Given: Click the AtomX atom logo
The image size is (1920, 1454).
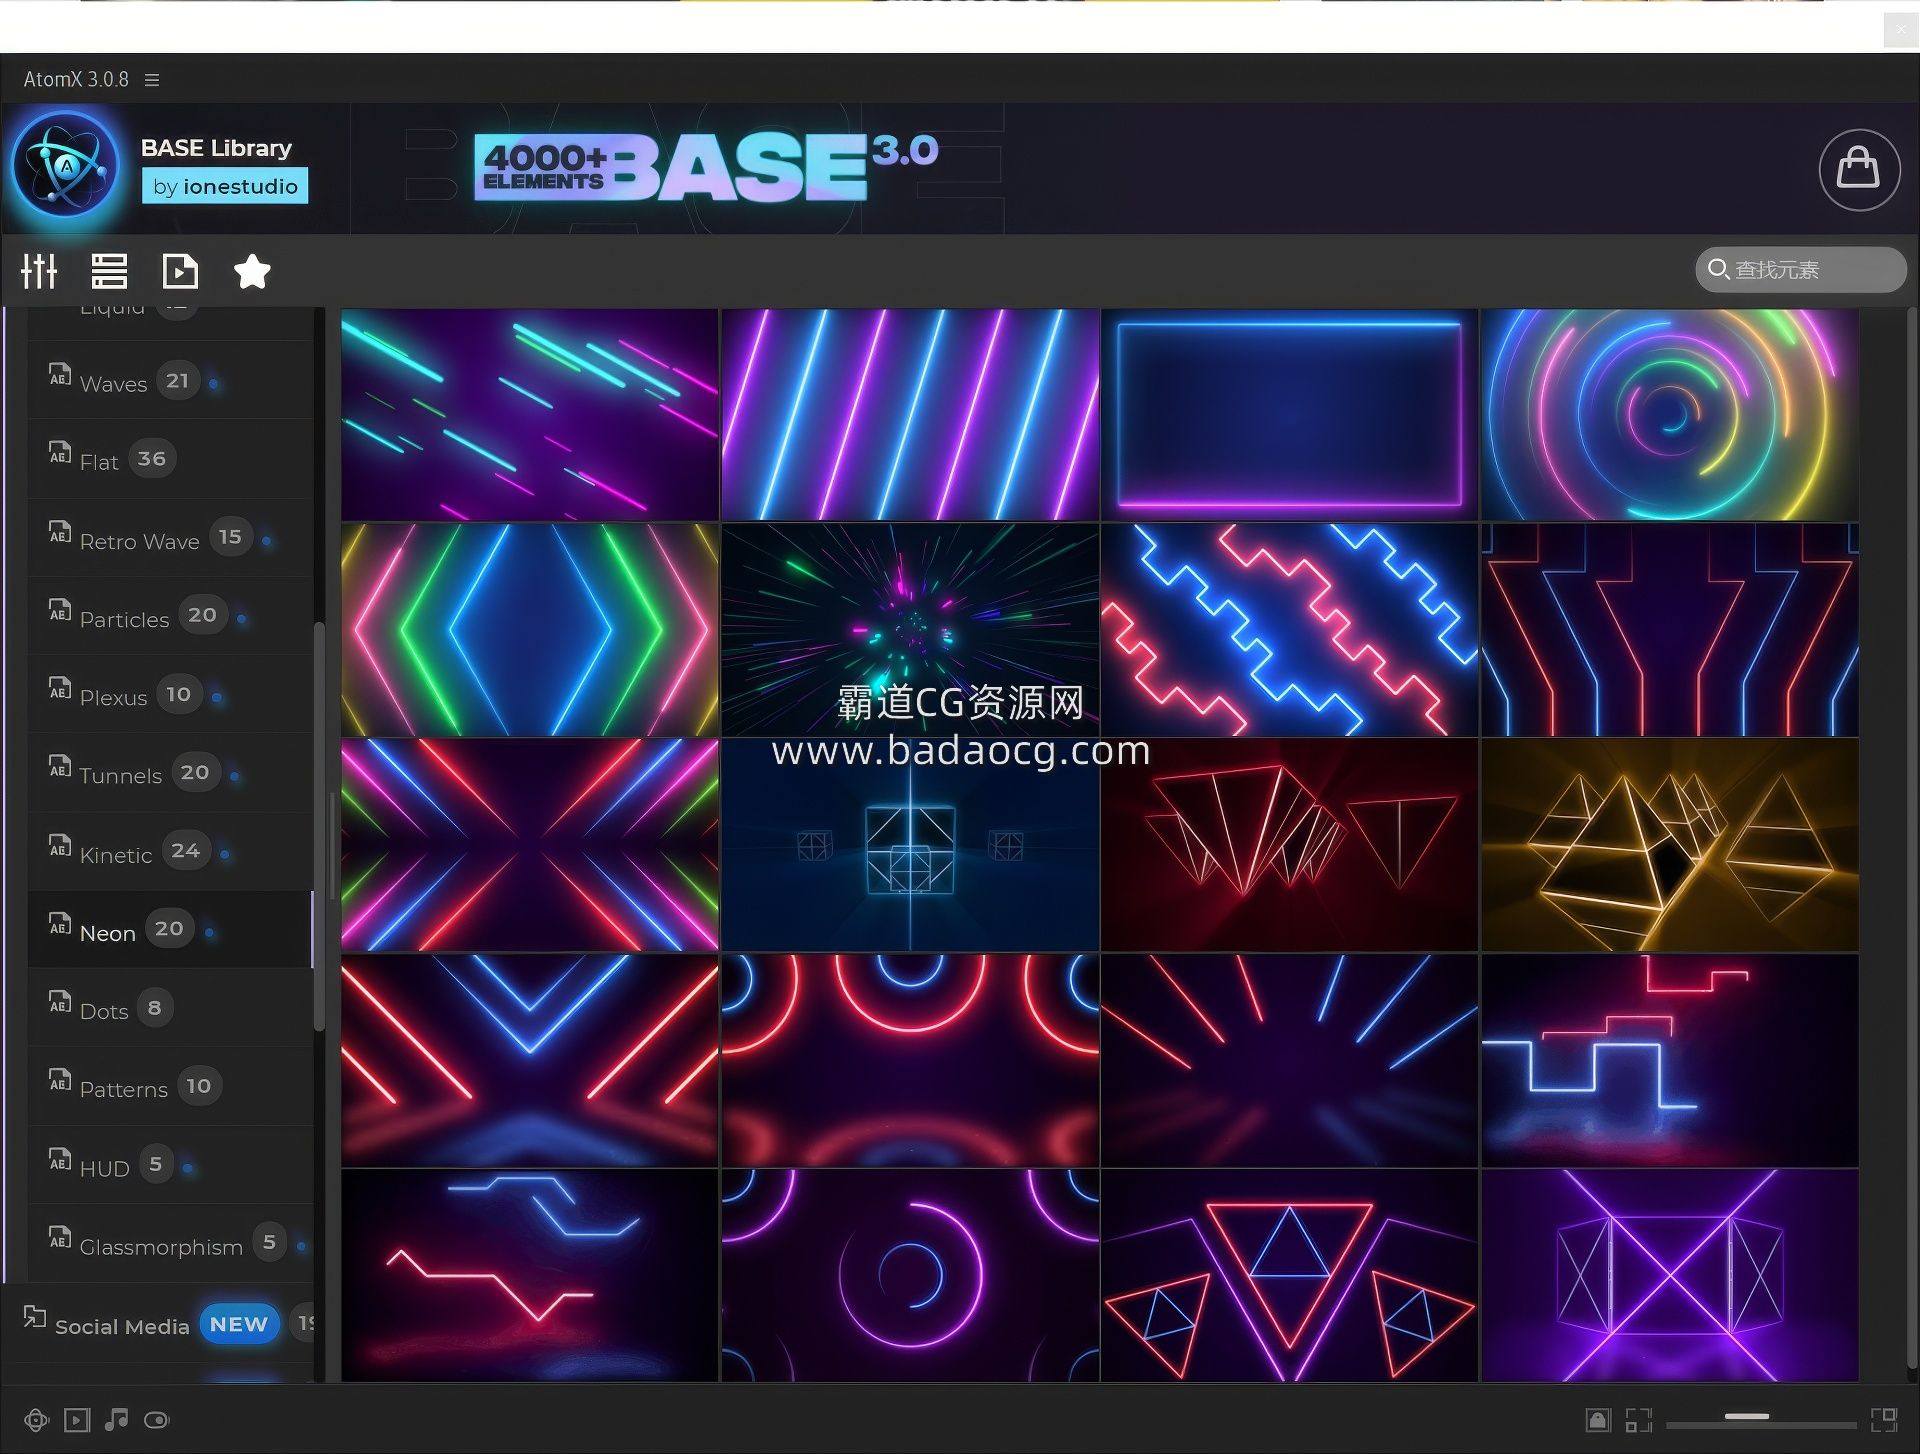Looking at the screenshot, I should [x=67, y=166].
